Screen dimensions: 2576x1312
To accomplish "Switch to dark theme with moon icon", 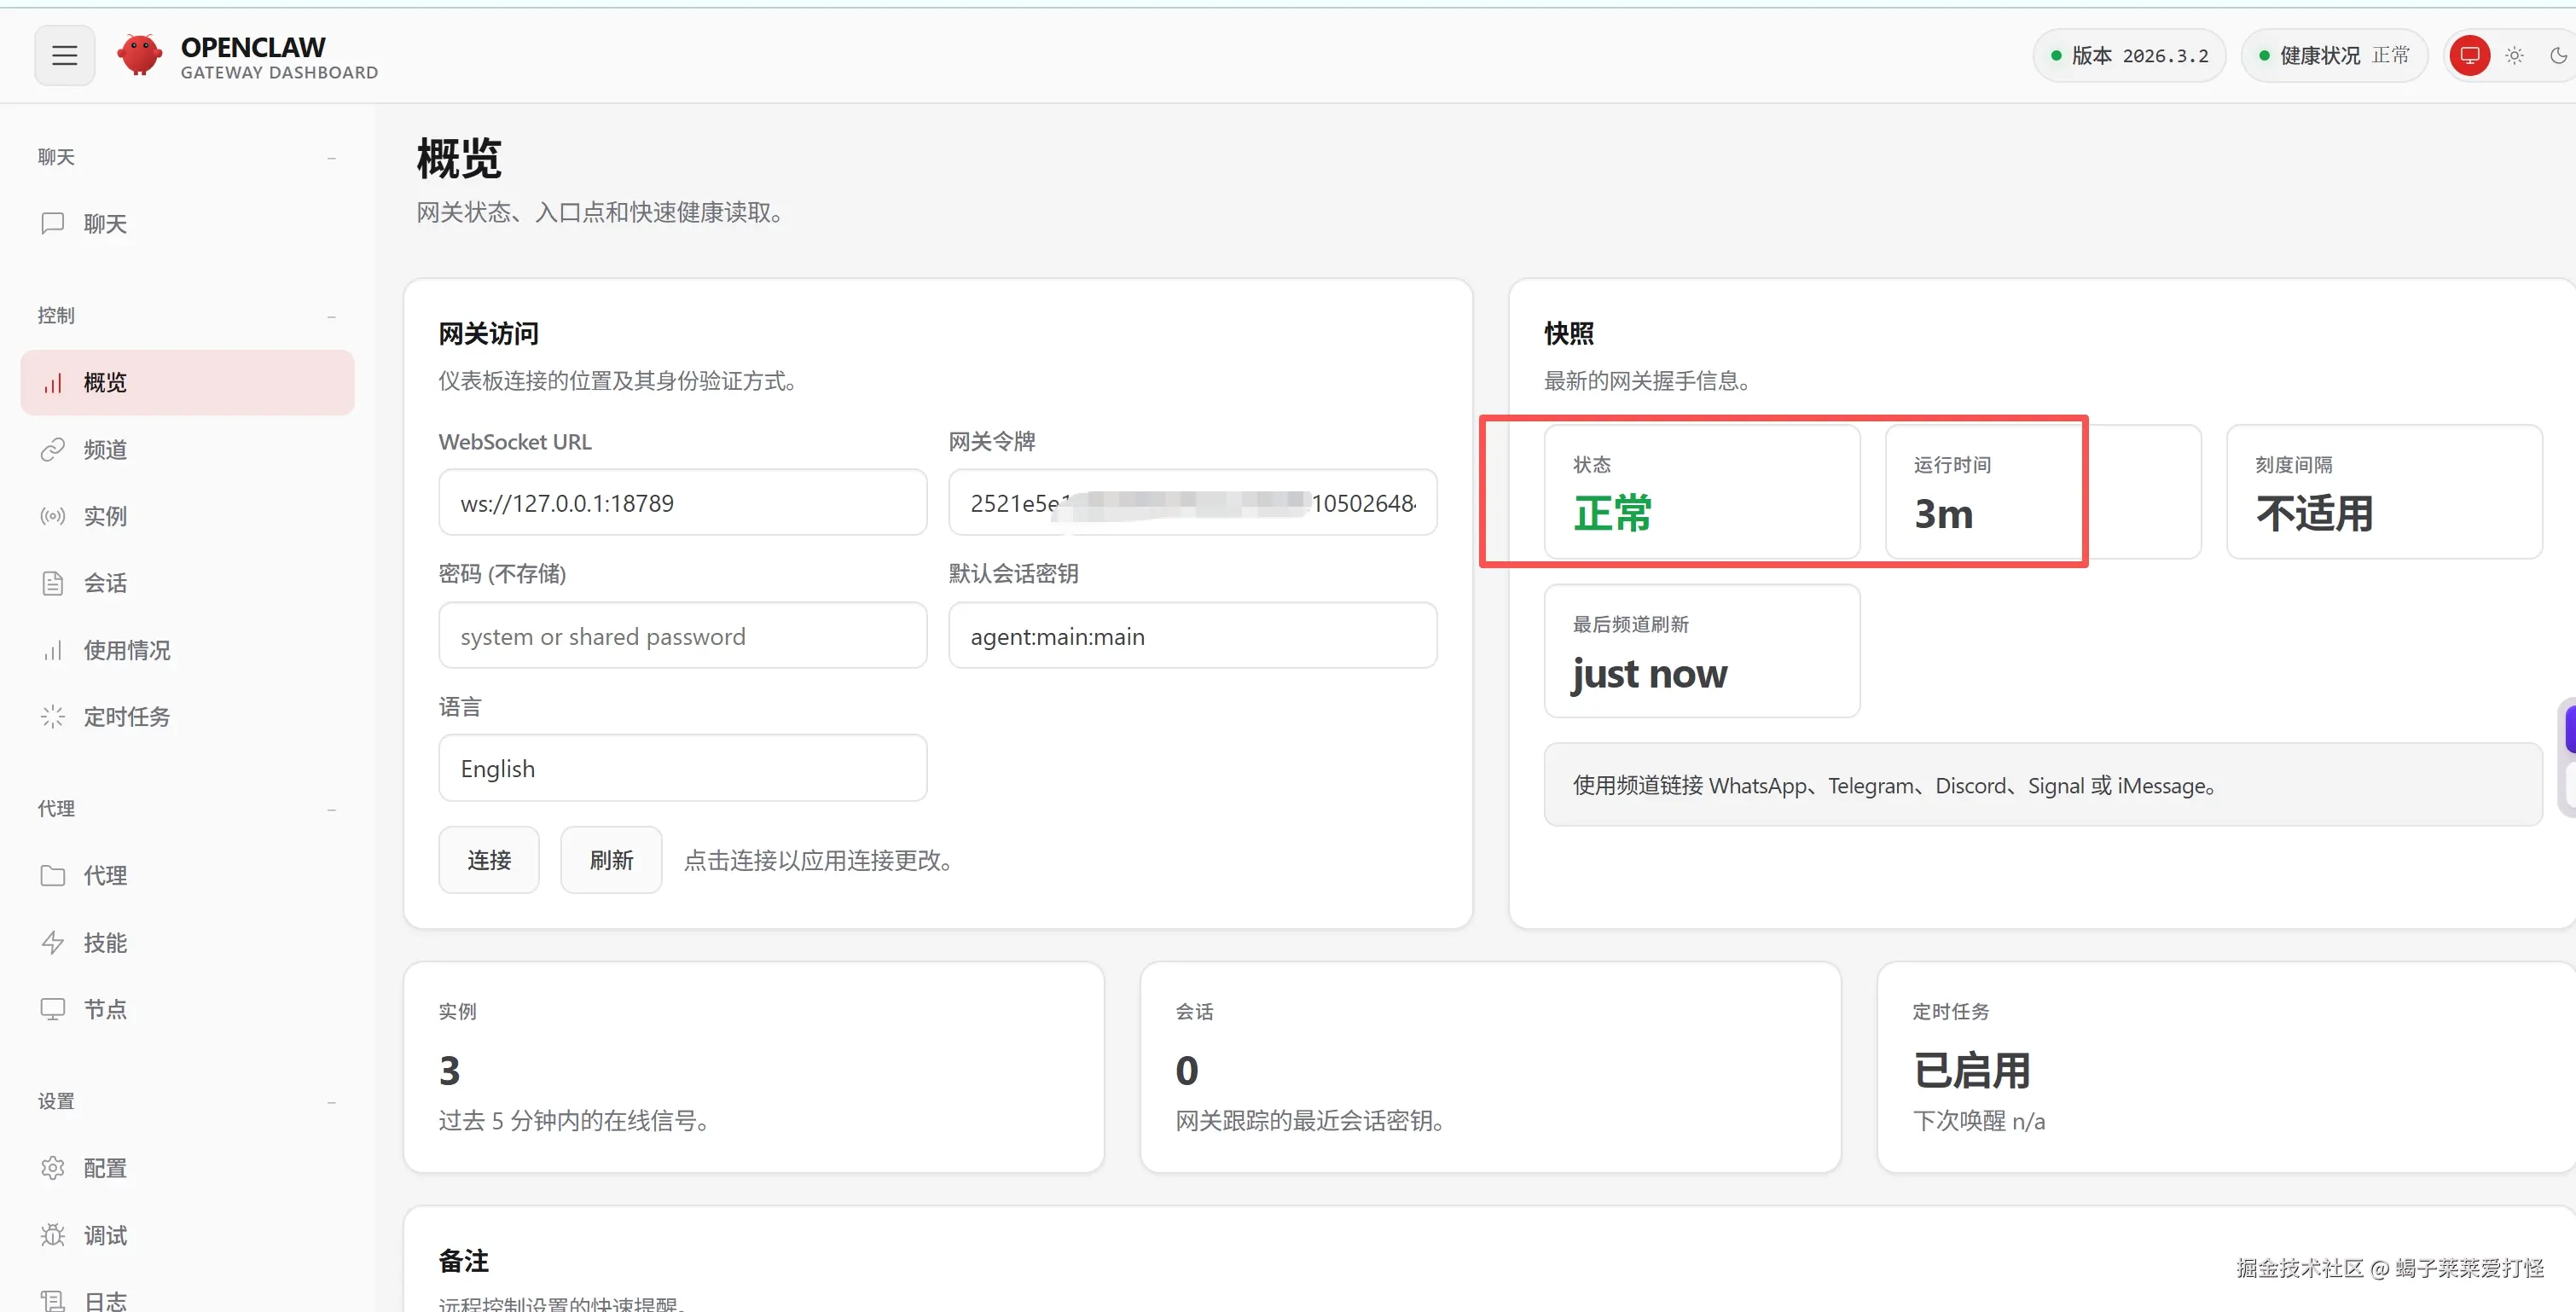I will tap(2557, 55).
